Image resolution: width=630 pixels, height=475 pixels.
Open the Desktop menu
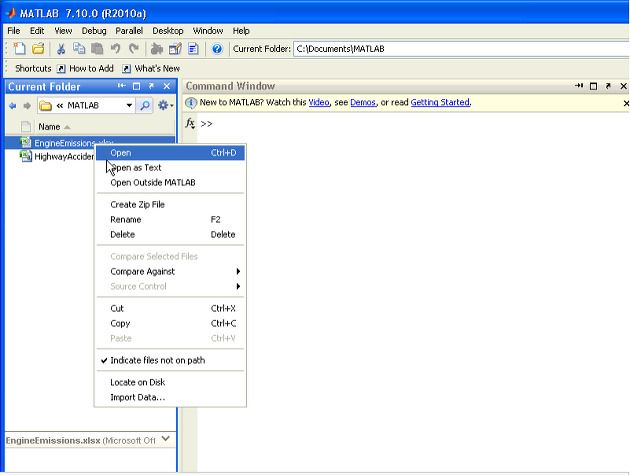click(168, 31)
